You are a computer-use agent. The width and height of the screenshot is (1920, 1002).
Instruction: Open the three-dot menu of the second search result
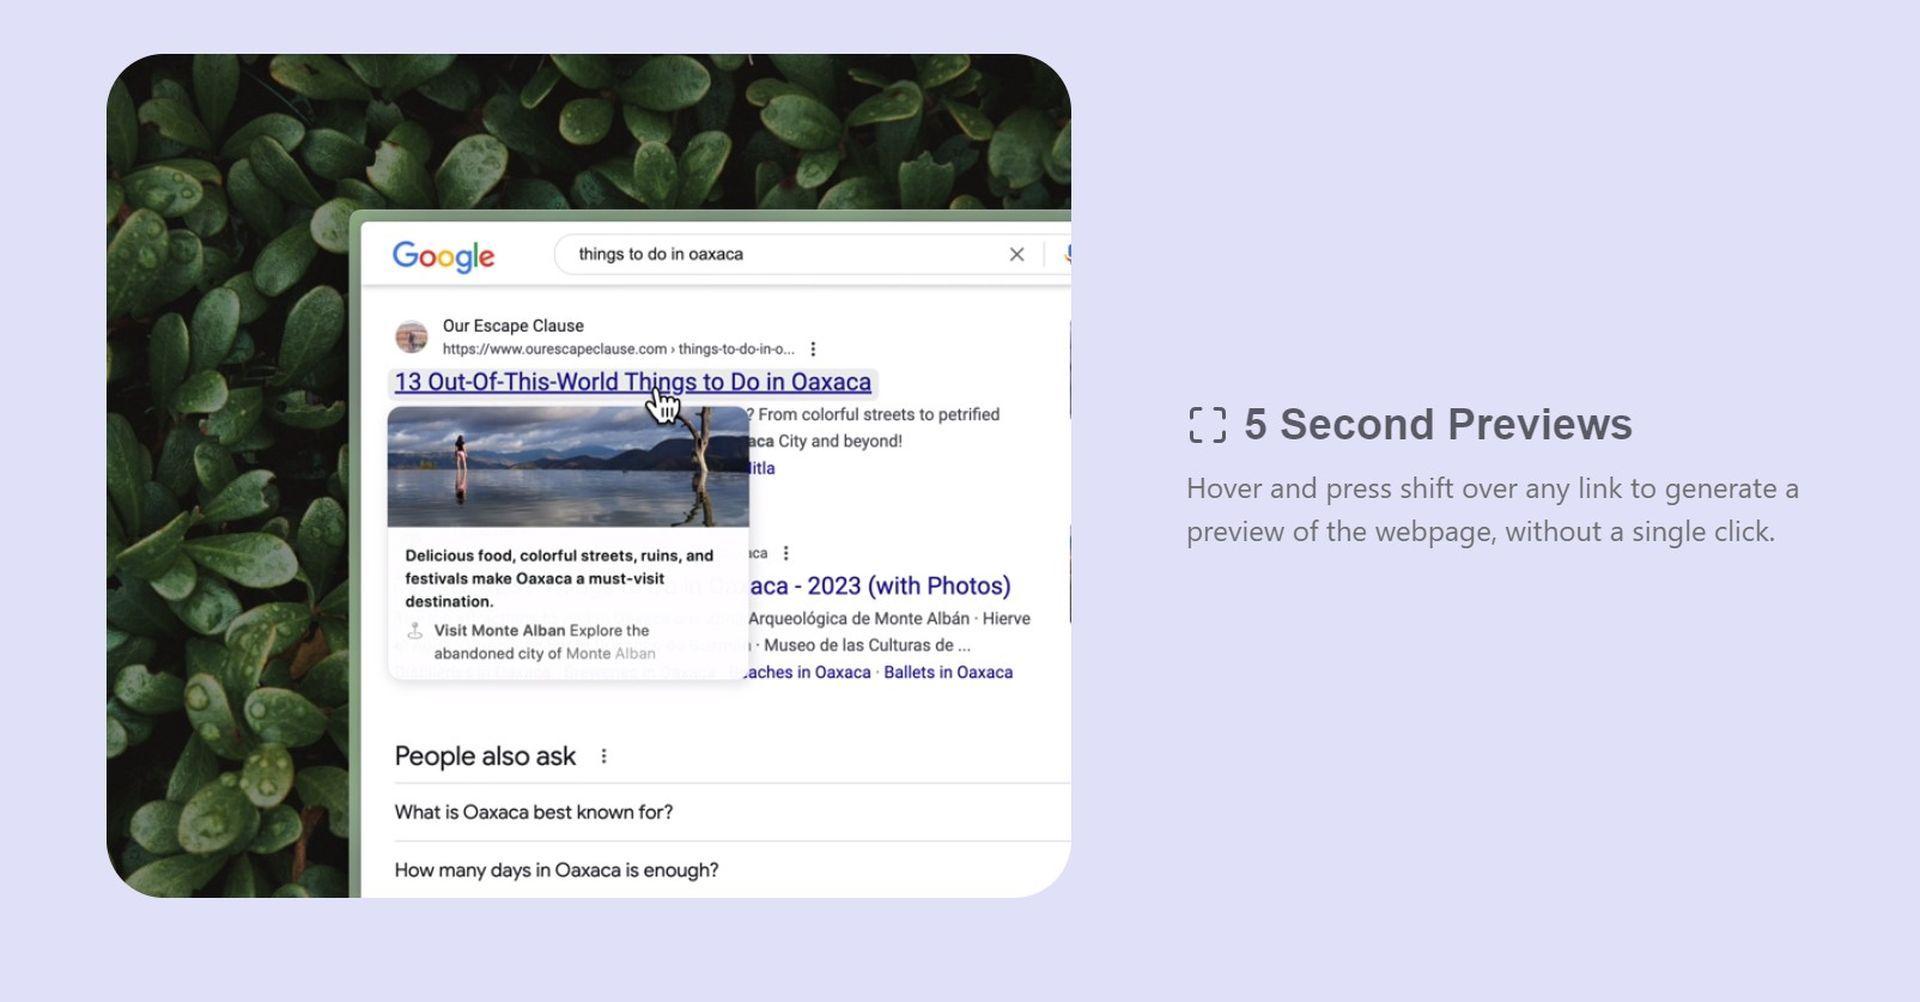click(x=786, y=553)
